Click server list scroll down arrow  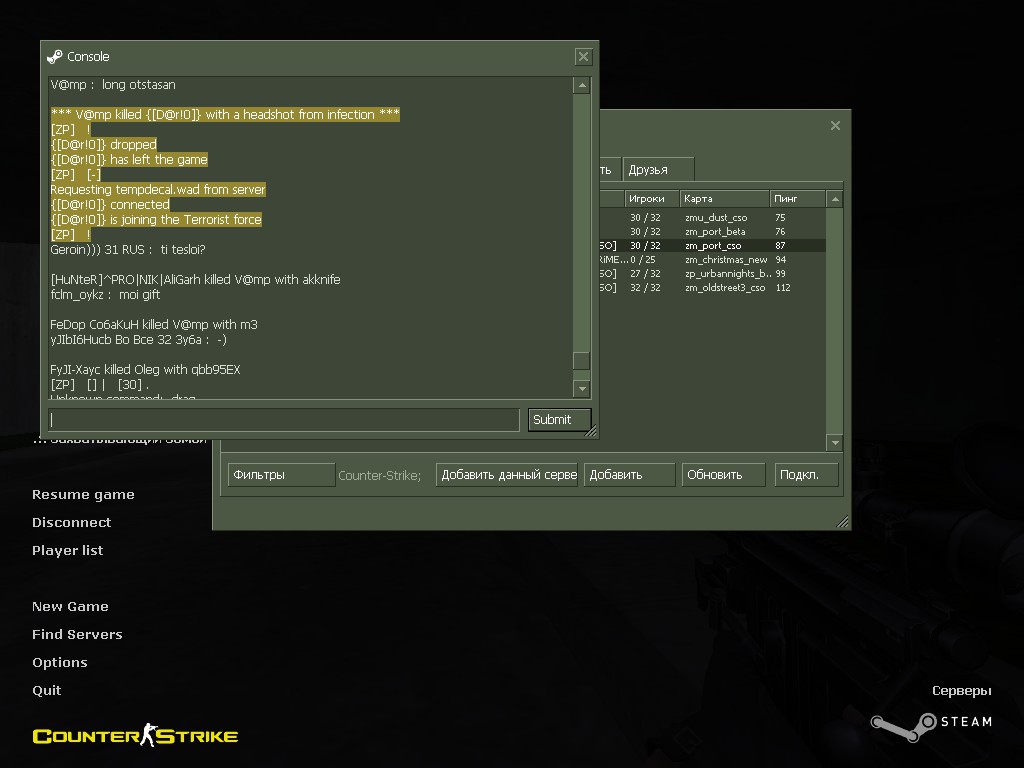click(x=834, y=442)
